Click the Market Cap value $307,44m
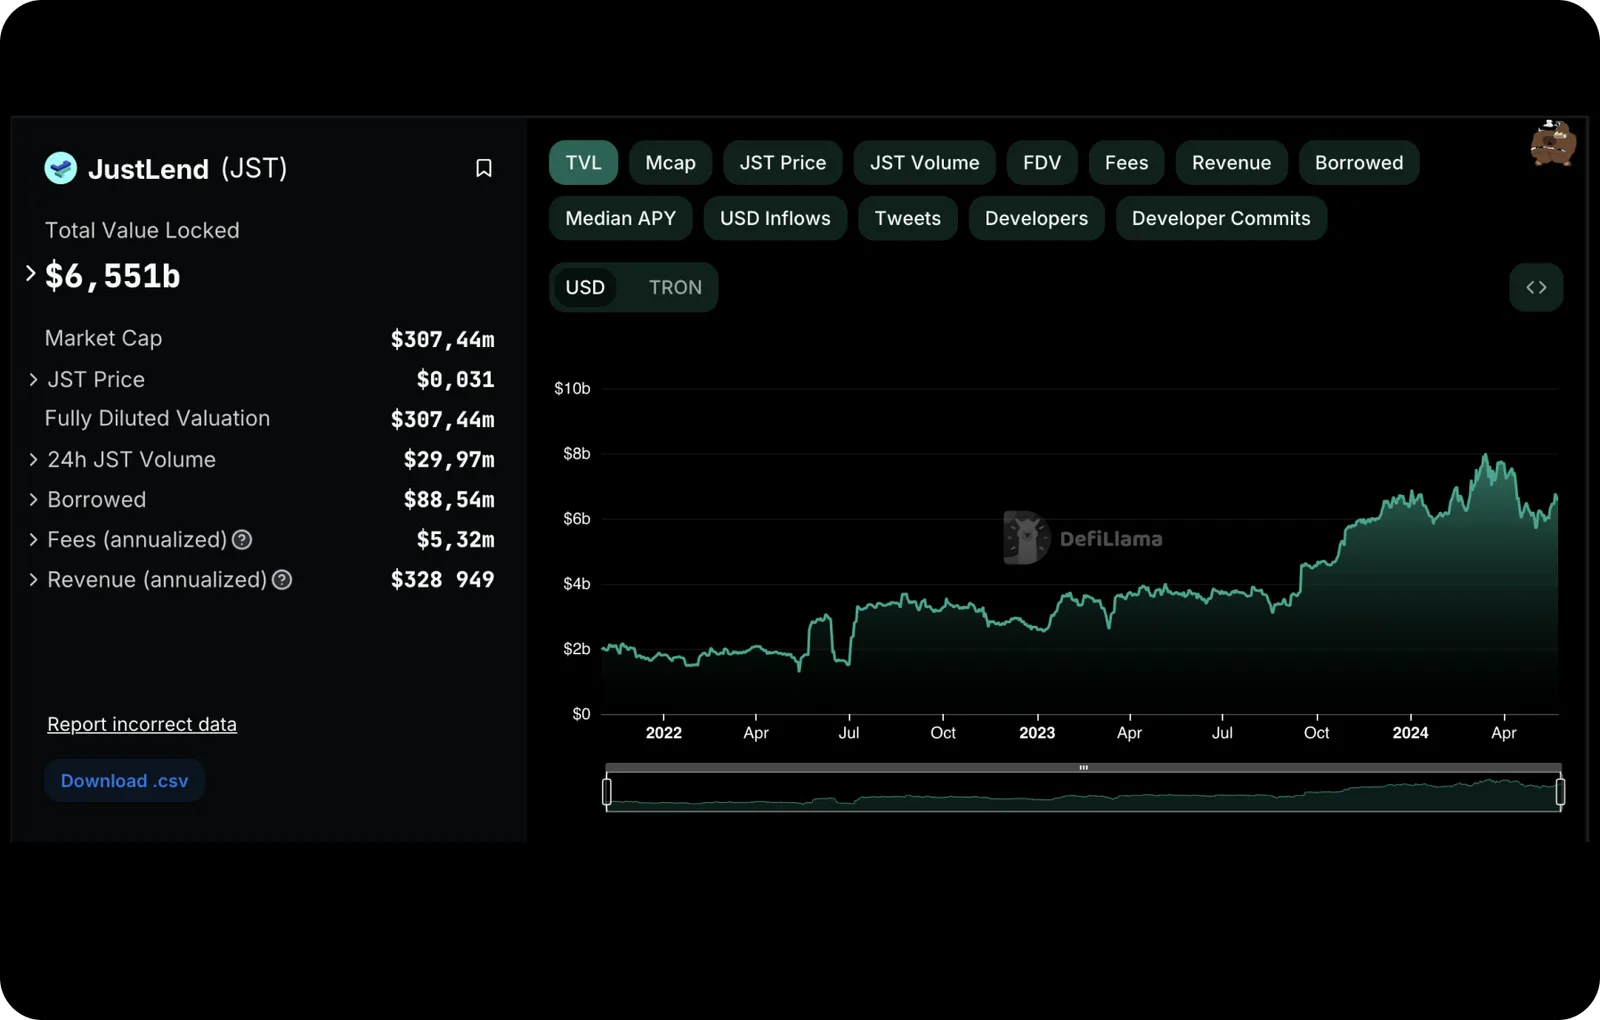1600x1020 pixels. click(442, 340)
